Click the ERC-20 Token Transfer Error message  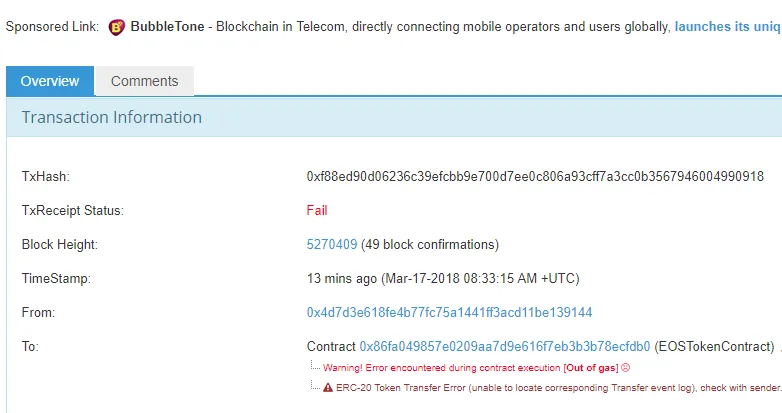tap(559, 388)
